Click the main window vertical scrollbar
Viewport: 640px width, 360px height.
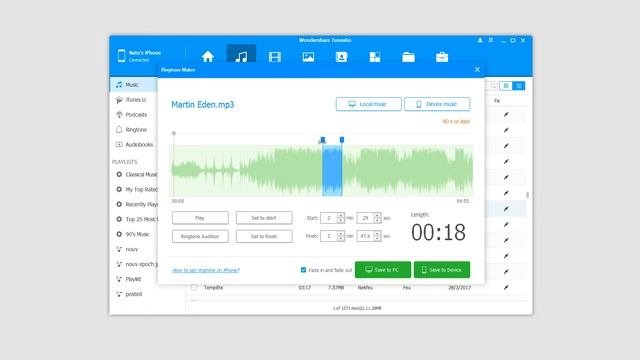tap(528, 195)
